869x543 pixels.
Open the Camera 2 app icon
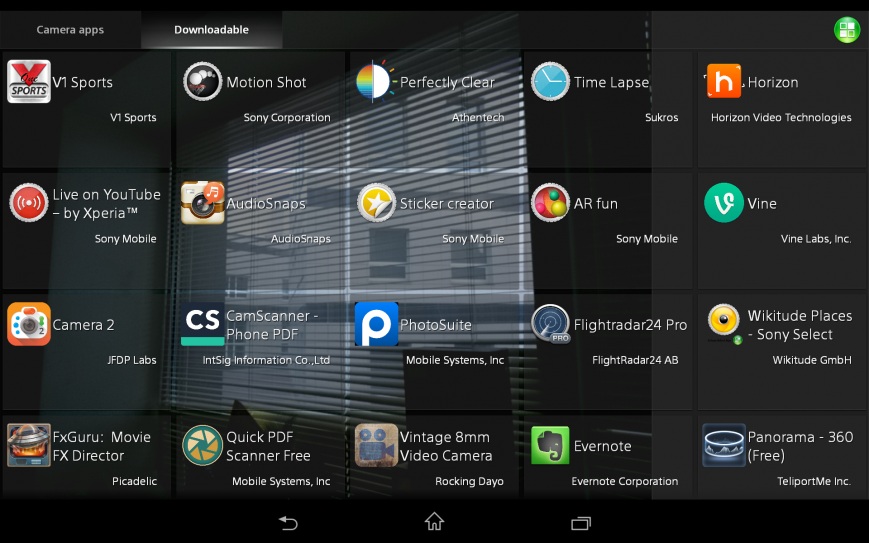pos(29,324)
